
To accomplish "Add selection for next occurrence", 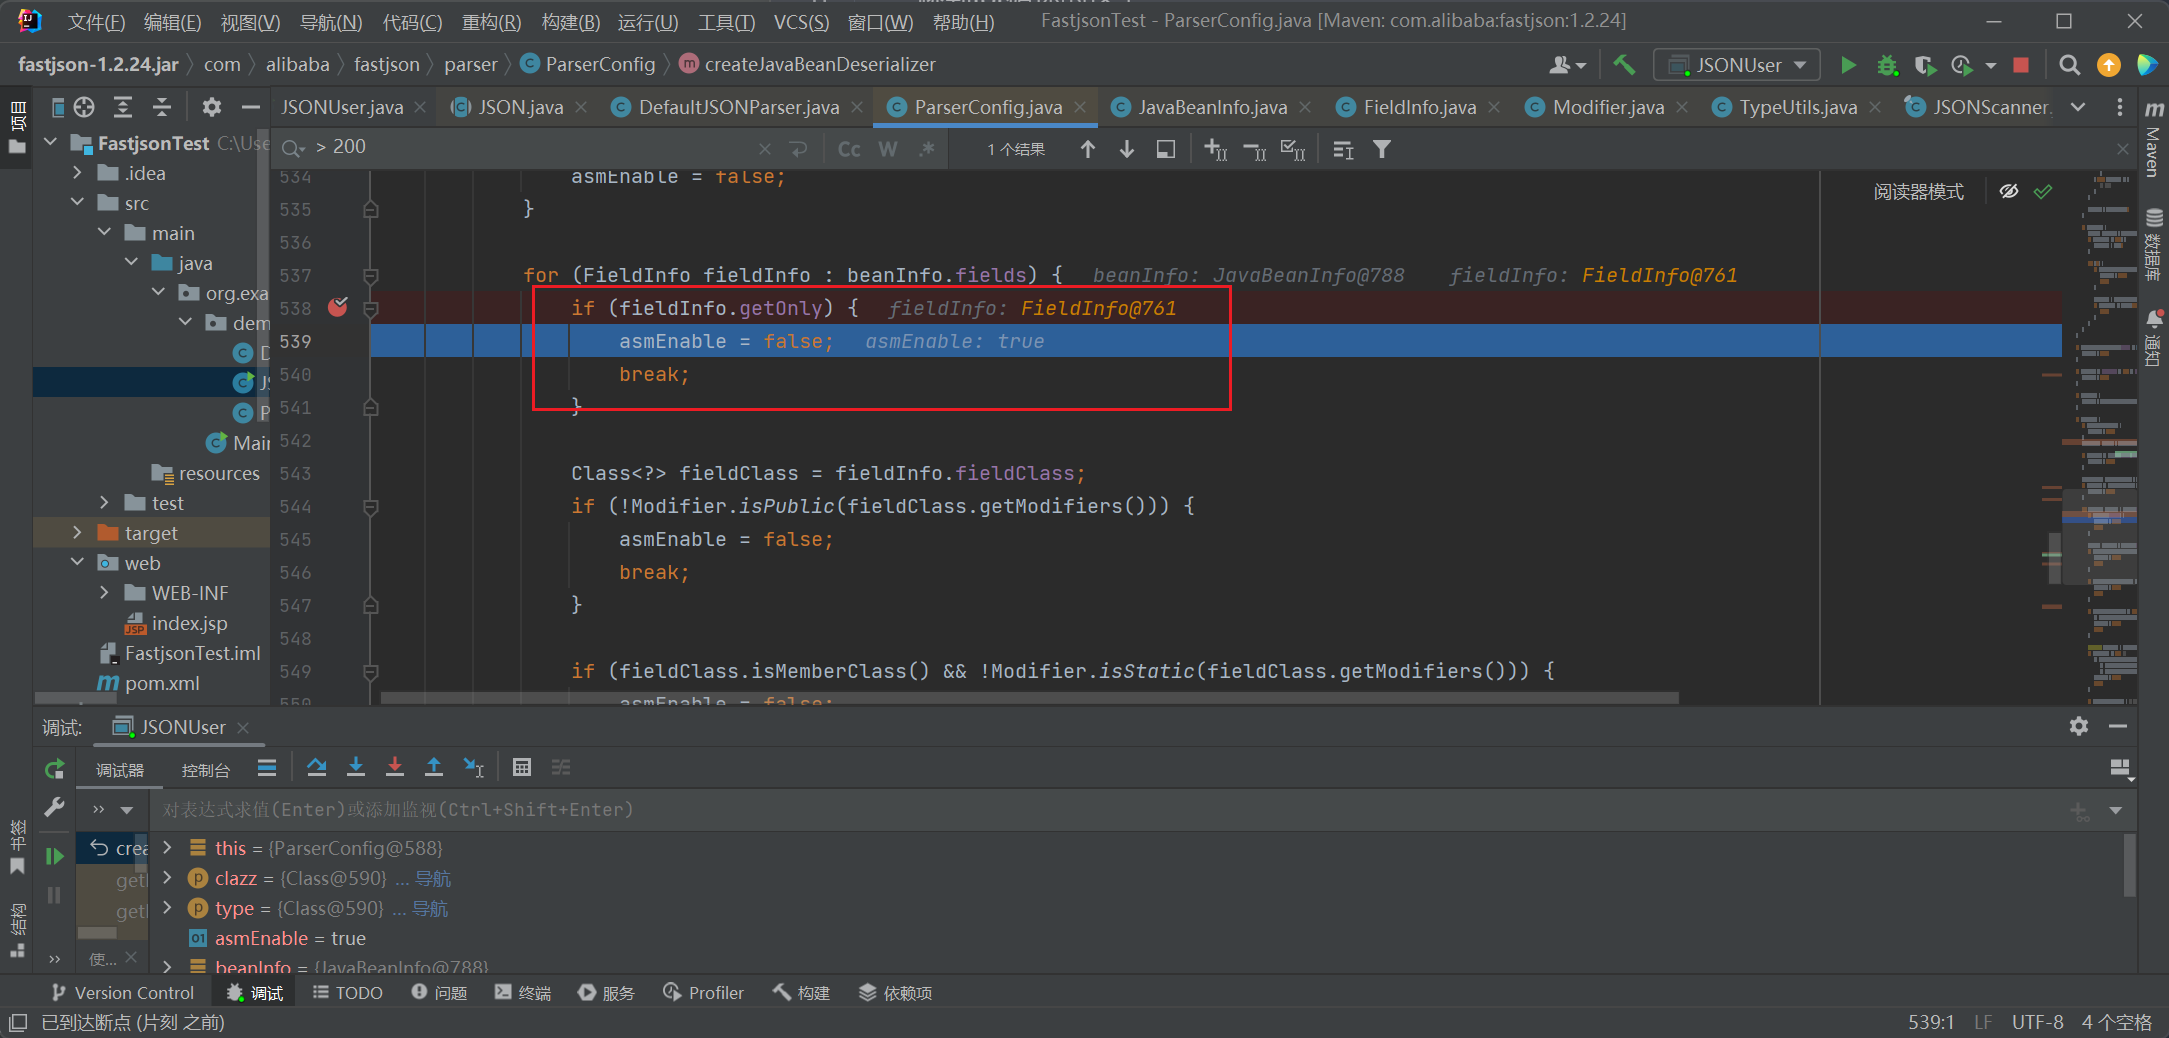I will tap(1215, 149).
